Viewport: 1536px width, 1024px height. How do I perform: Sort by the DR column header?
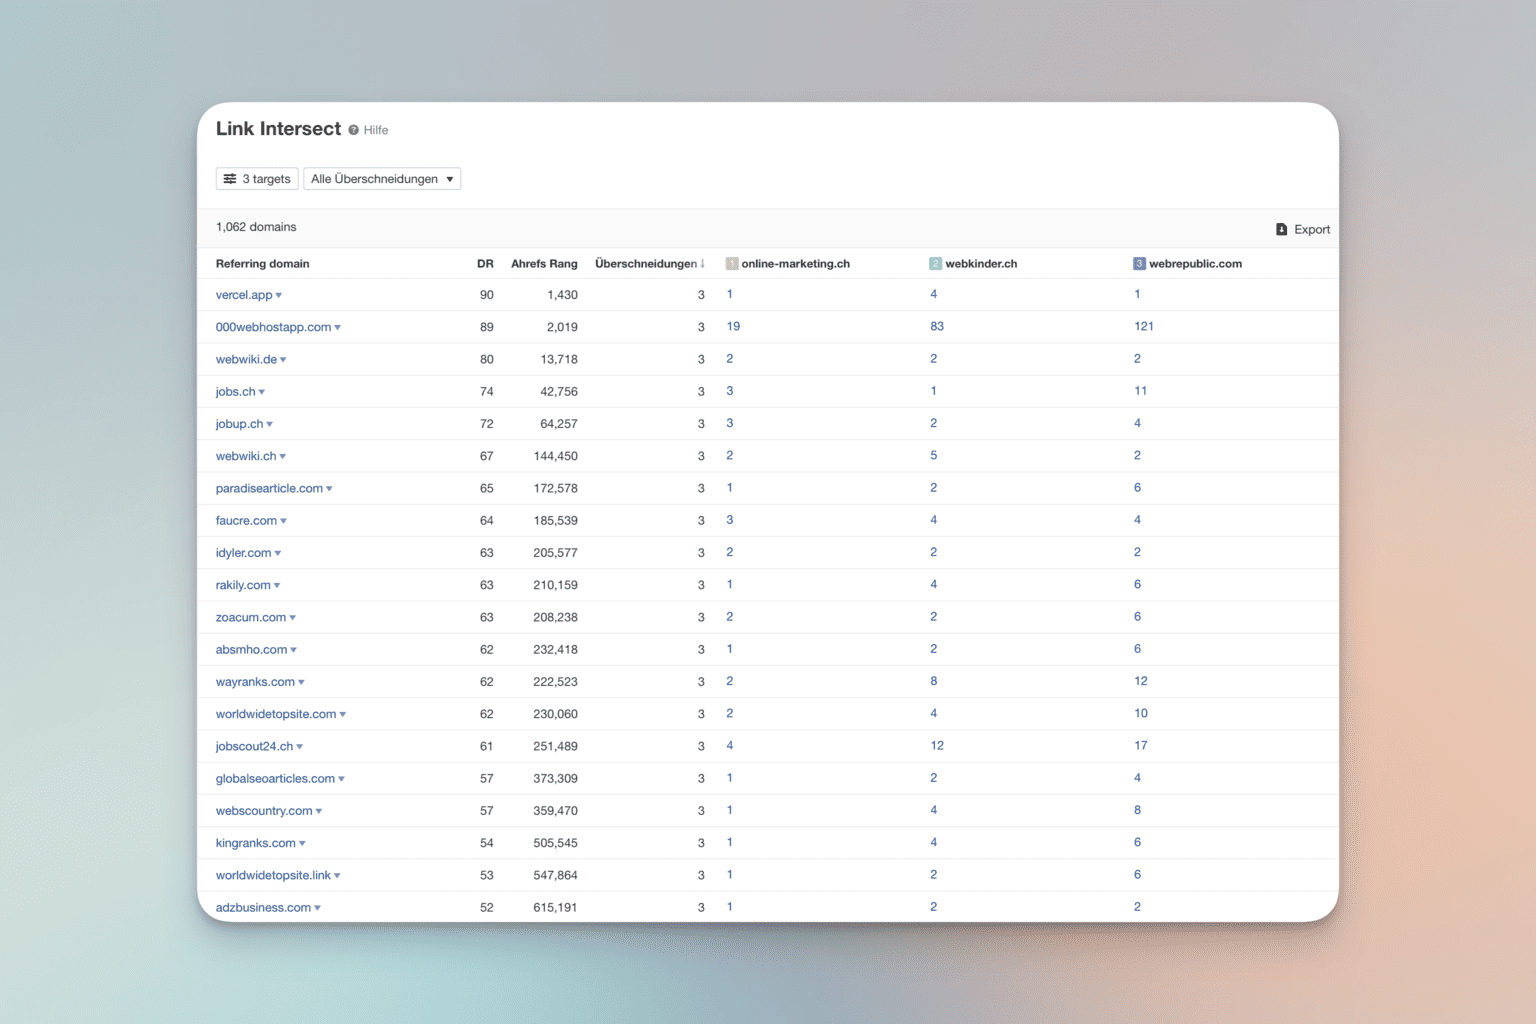tap(485, 264)
